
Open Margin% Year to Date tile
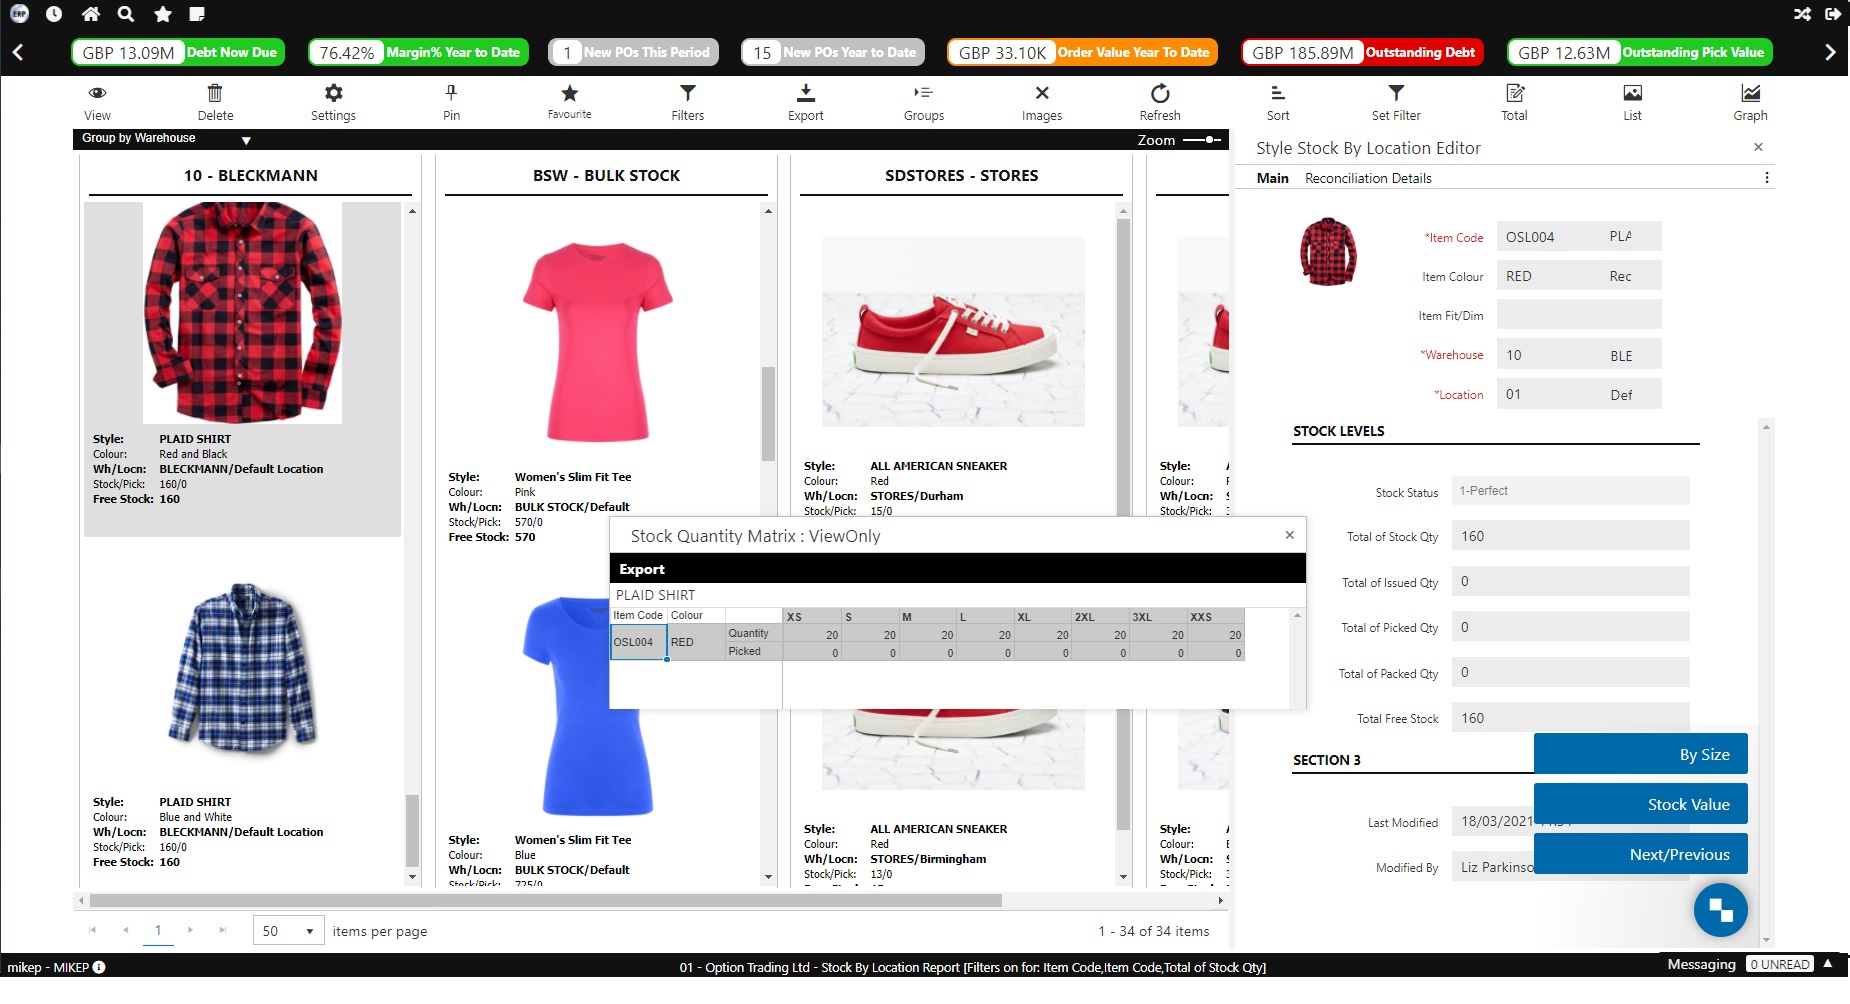coord(419,52)
